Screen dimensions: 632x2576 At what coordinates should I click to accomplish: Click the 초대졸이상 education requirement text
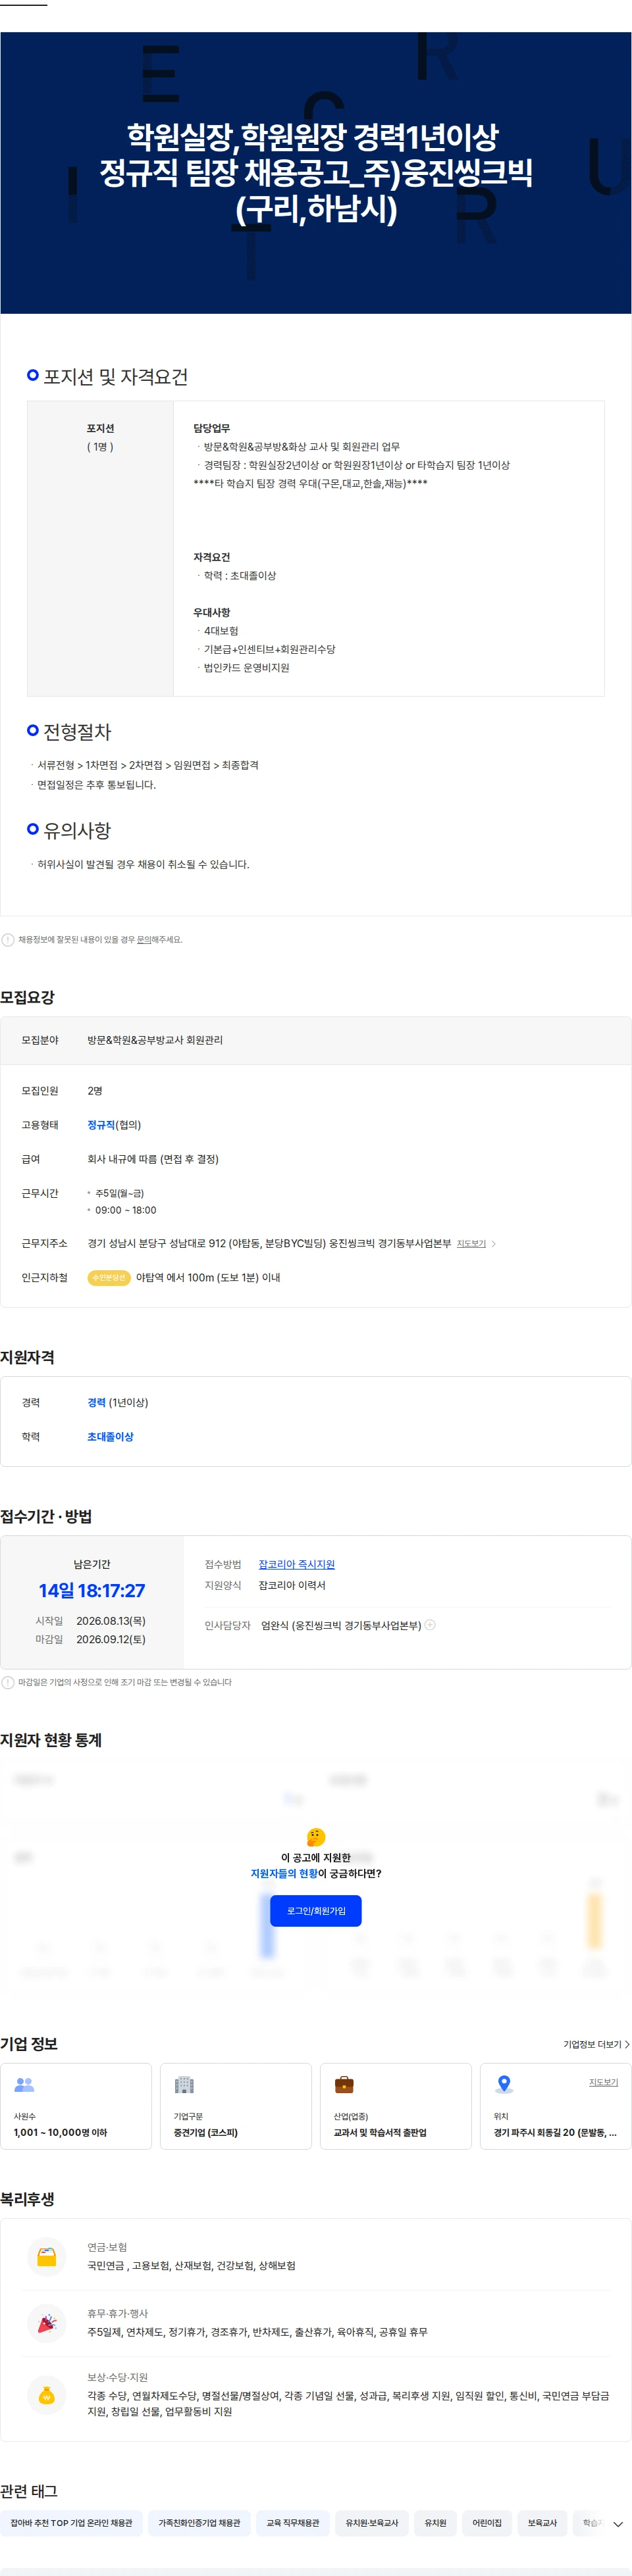point(110,1437)
